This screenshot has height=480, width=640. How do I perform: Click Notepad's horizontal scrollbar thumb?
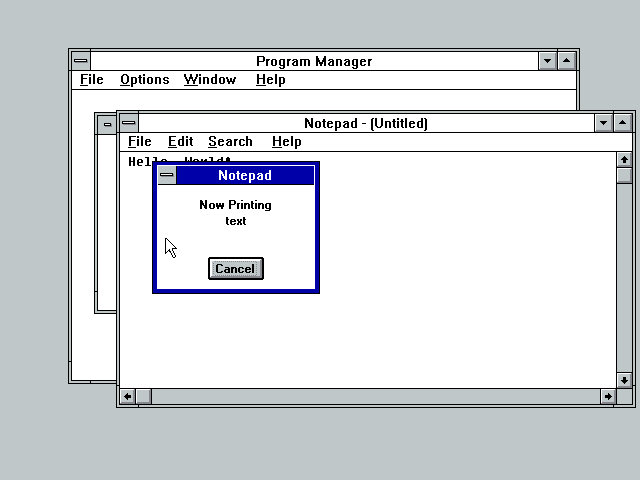point(143,396)
